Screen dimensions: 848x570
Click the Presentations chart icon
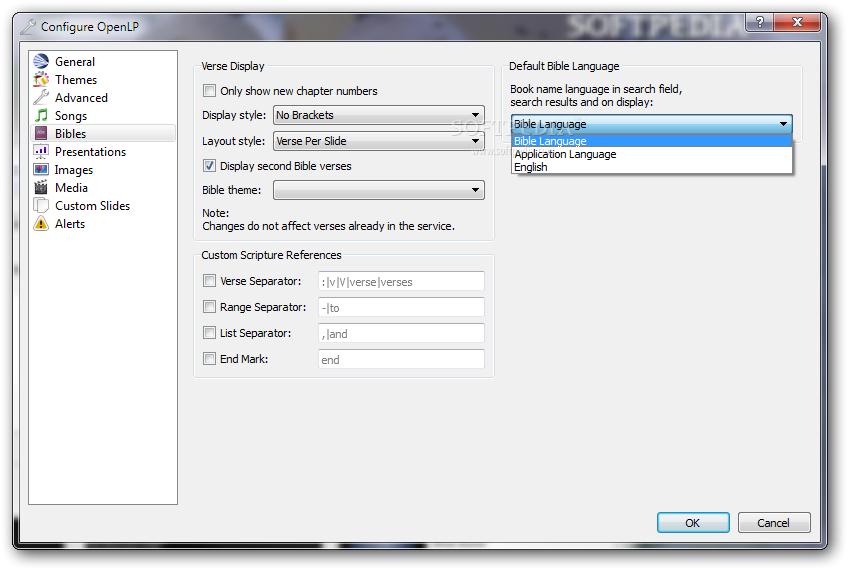click(x=41, y=151)
